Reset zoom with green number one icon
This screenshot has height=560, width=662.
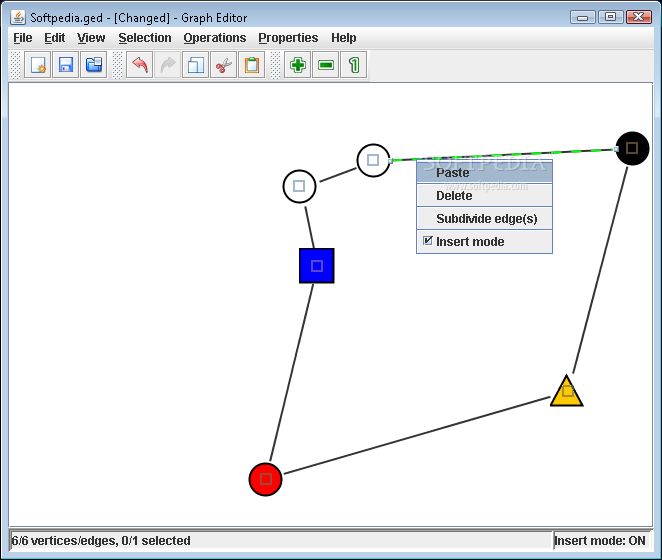[x=354, y=65]
